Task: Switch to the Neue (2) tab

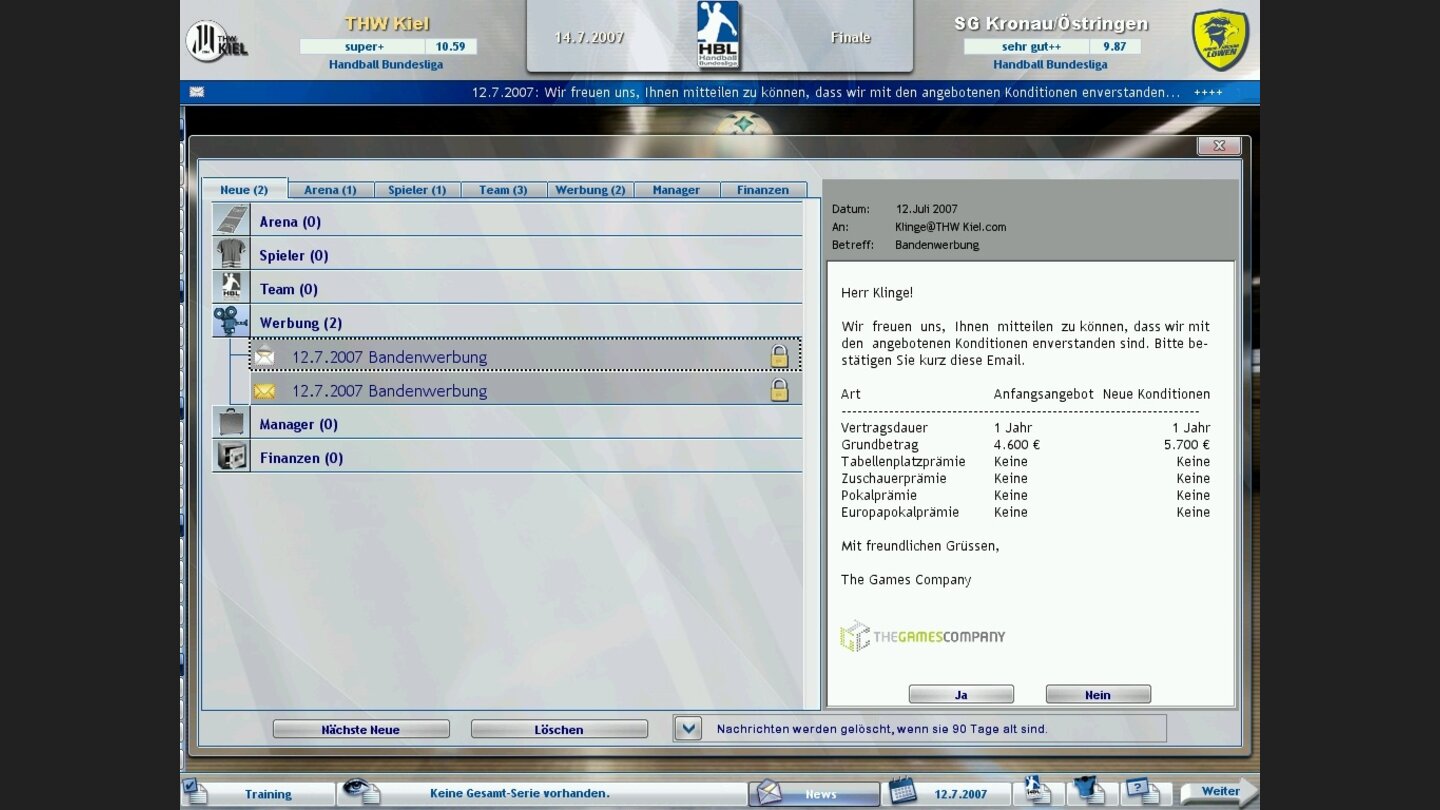Action: (x=244, y=189)
